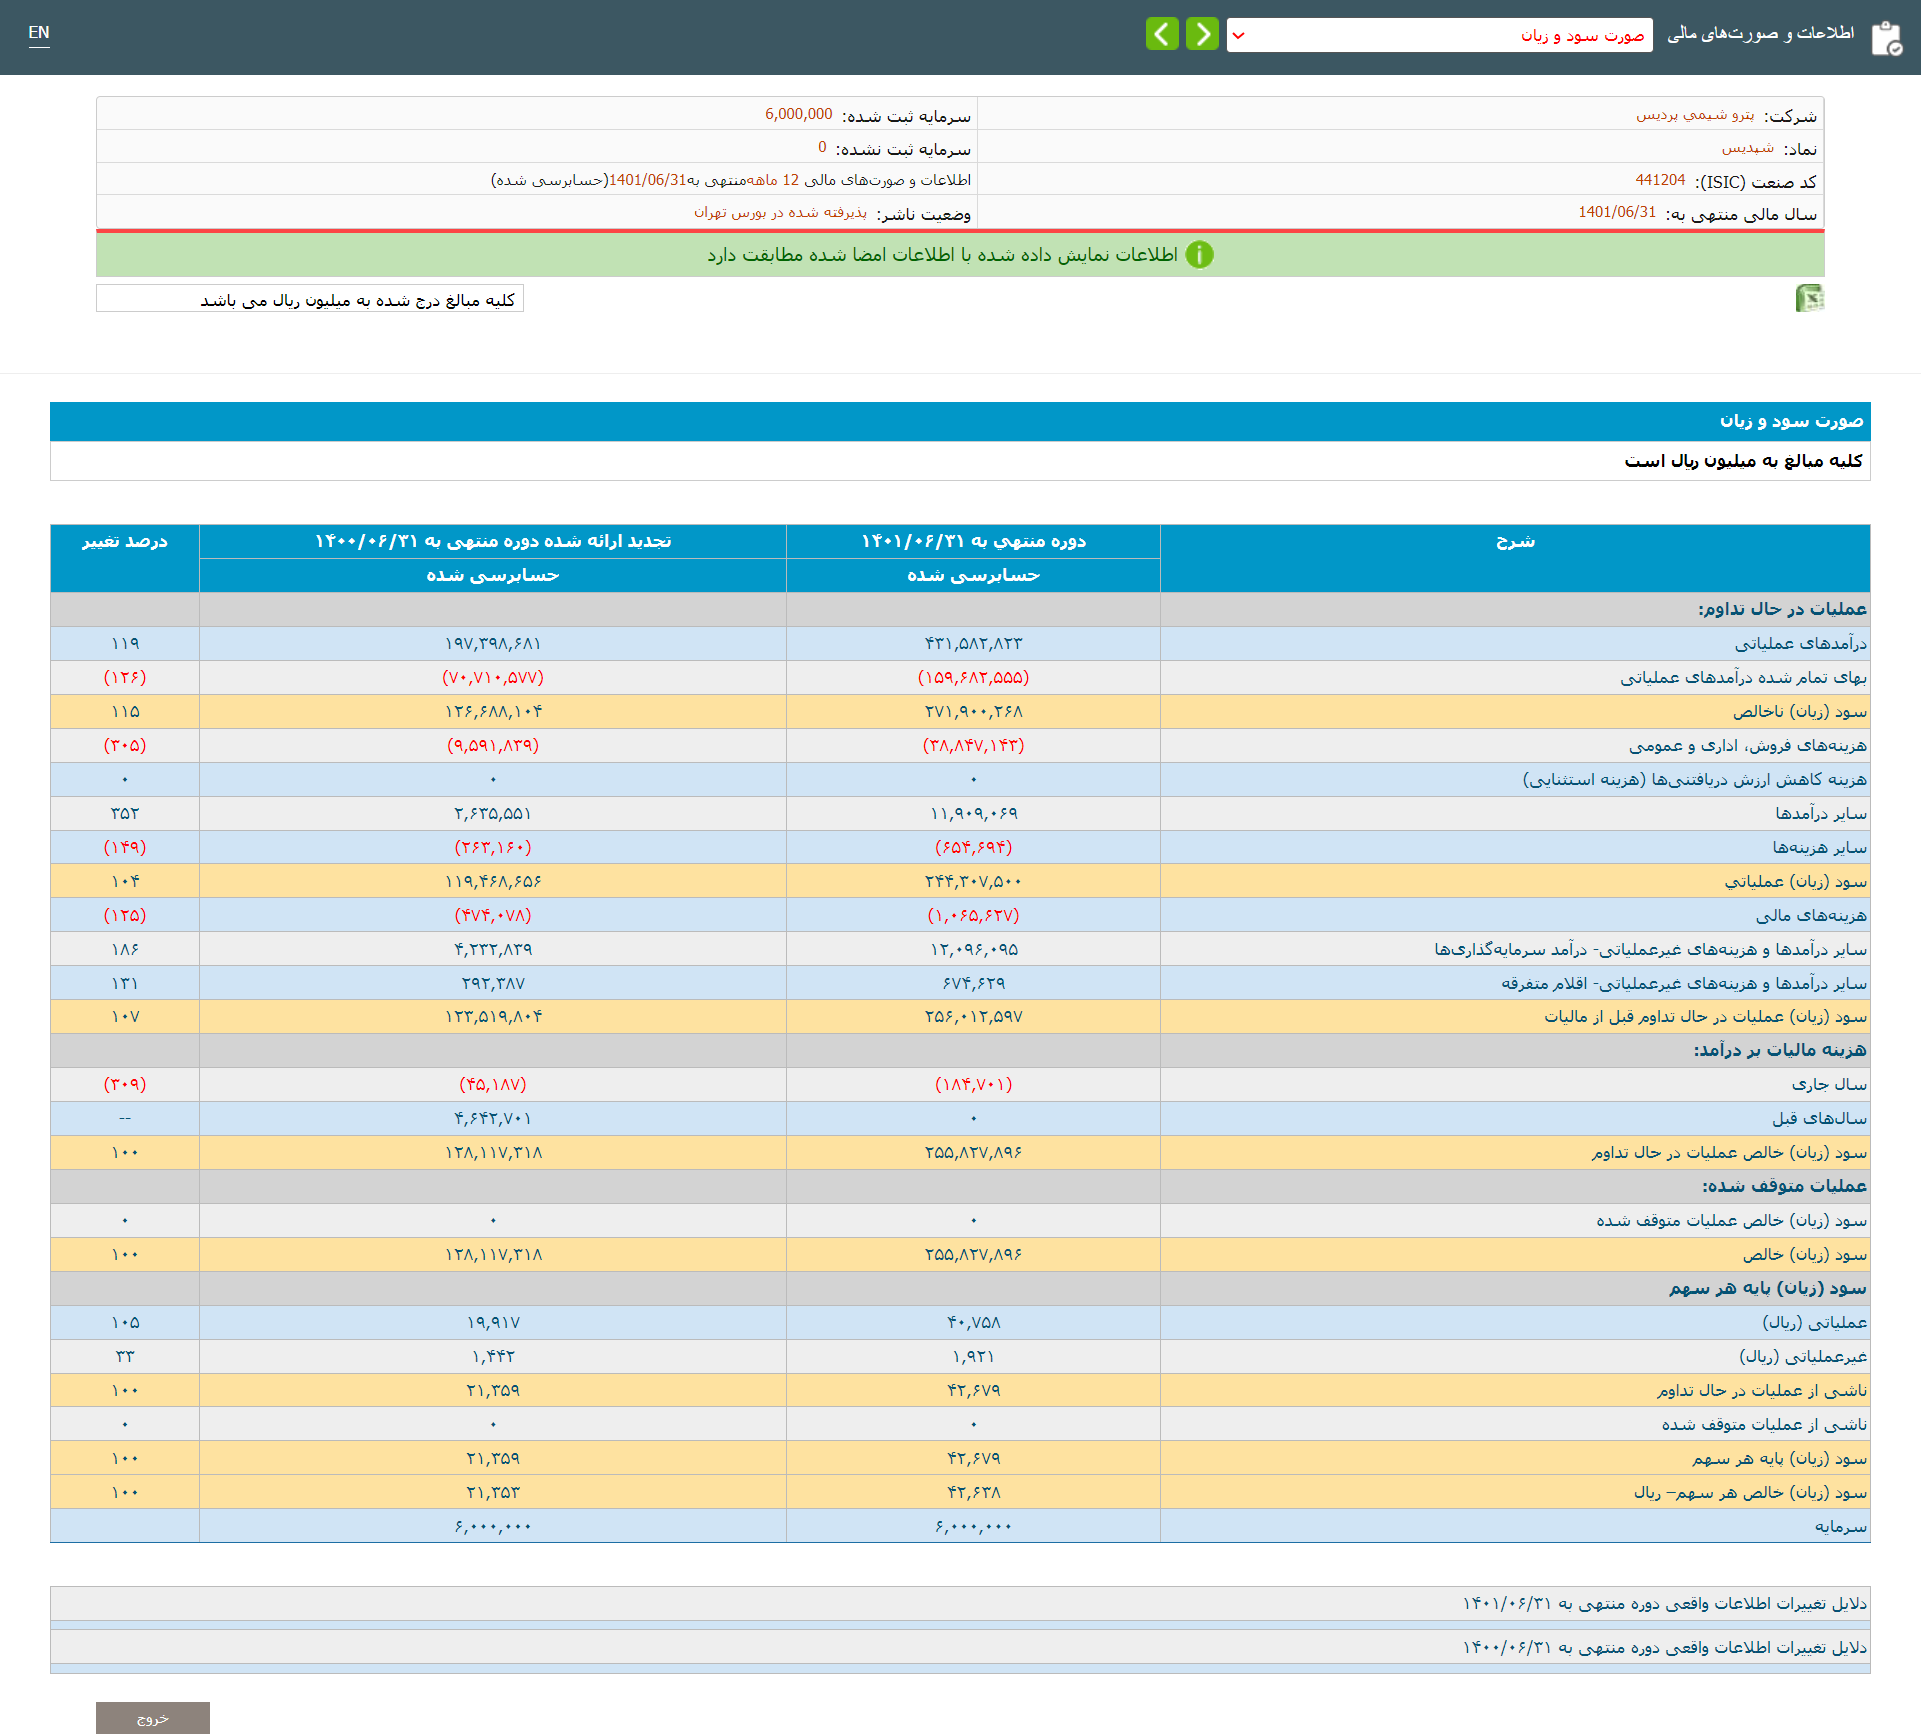Click the ISIC code 441204
Image resolution: width=1921 pixels, height=1734 pixels.
[x=1660, y=180]
